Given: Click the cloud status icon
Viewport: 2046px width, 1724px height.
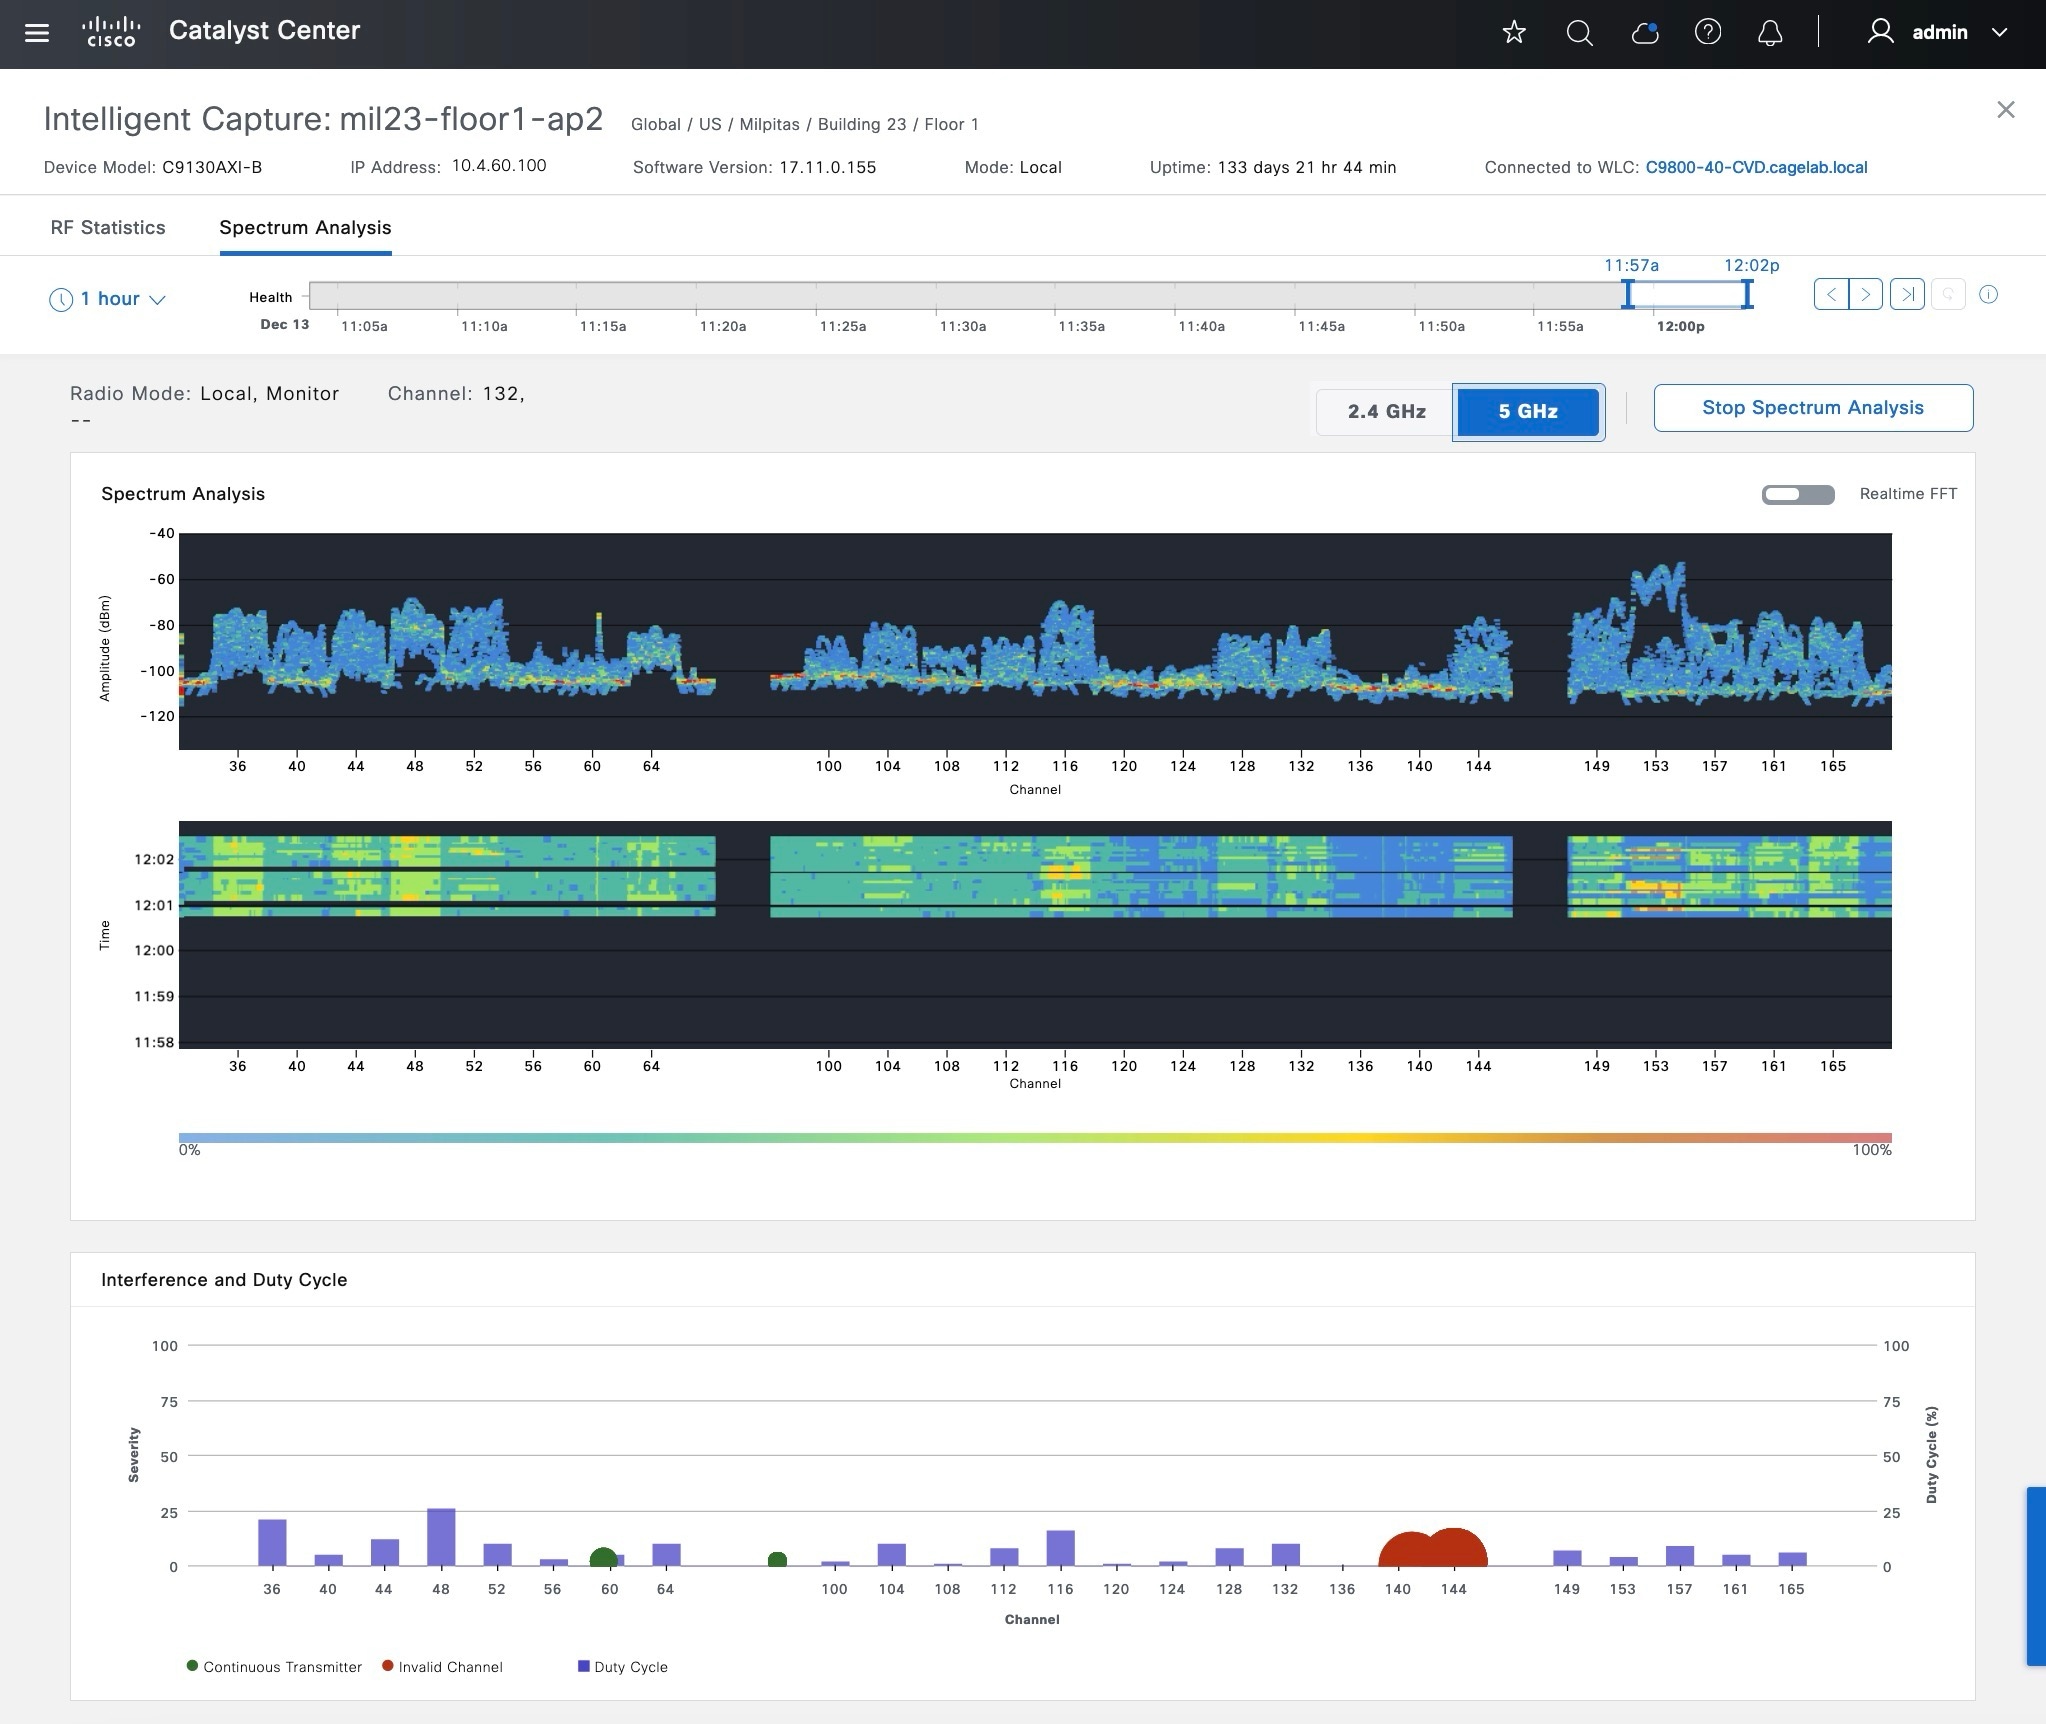Looking at the screenshot, I should point(1644,33).
